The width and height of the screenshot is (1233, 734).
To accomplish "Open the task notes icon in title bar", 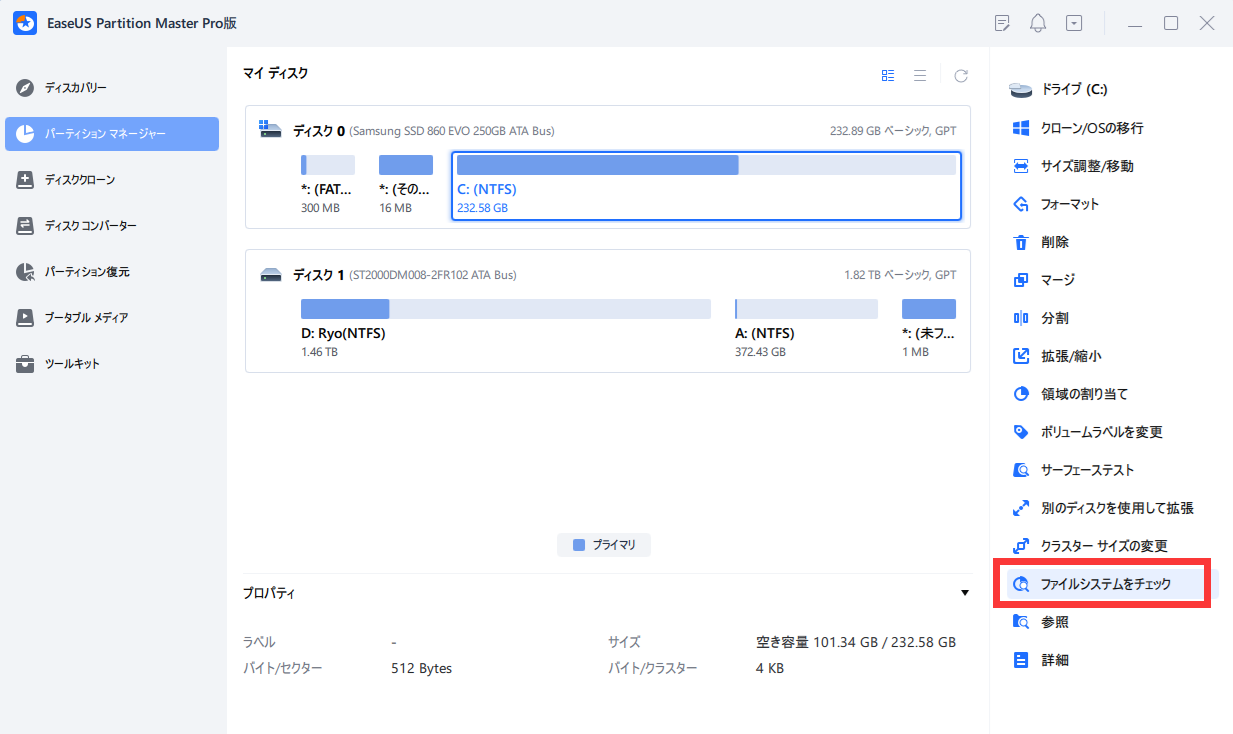I will click(x=1003, y=23).
